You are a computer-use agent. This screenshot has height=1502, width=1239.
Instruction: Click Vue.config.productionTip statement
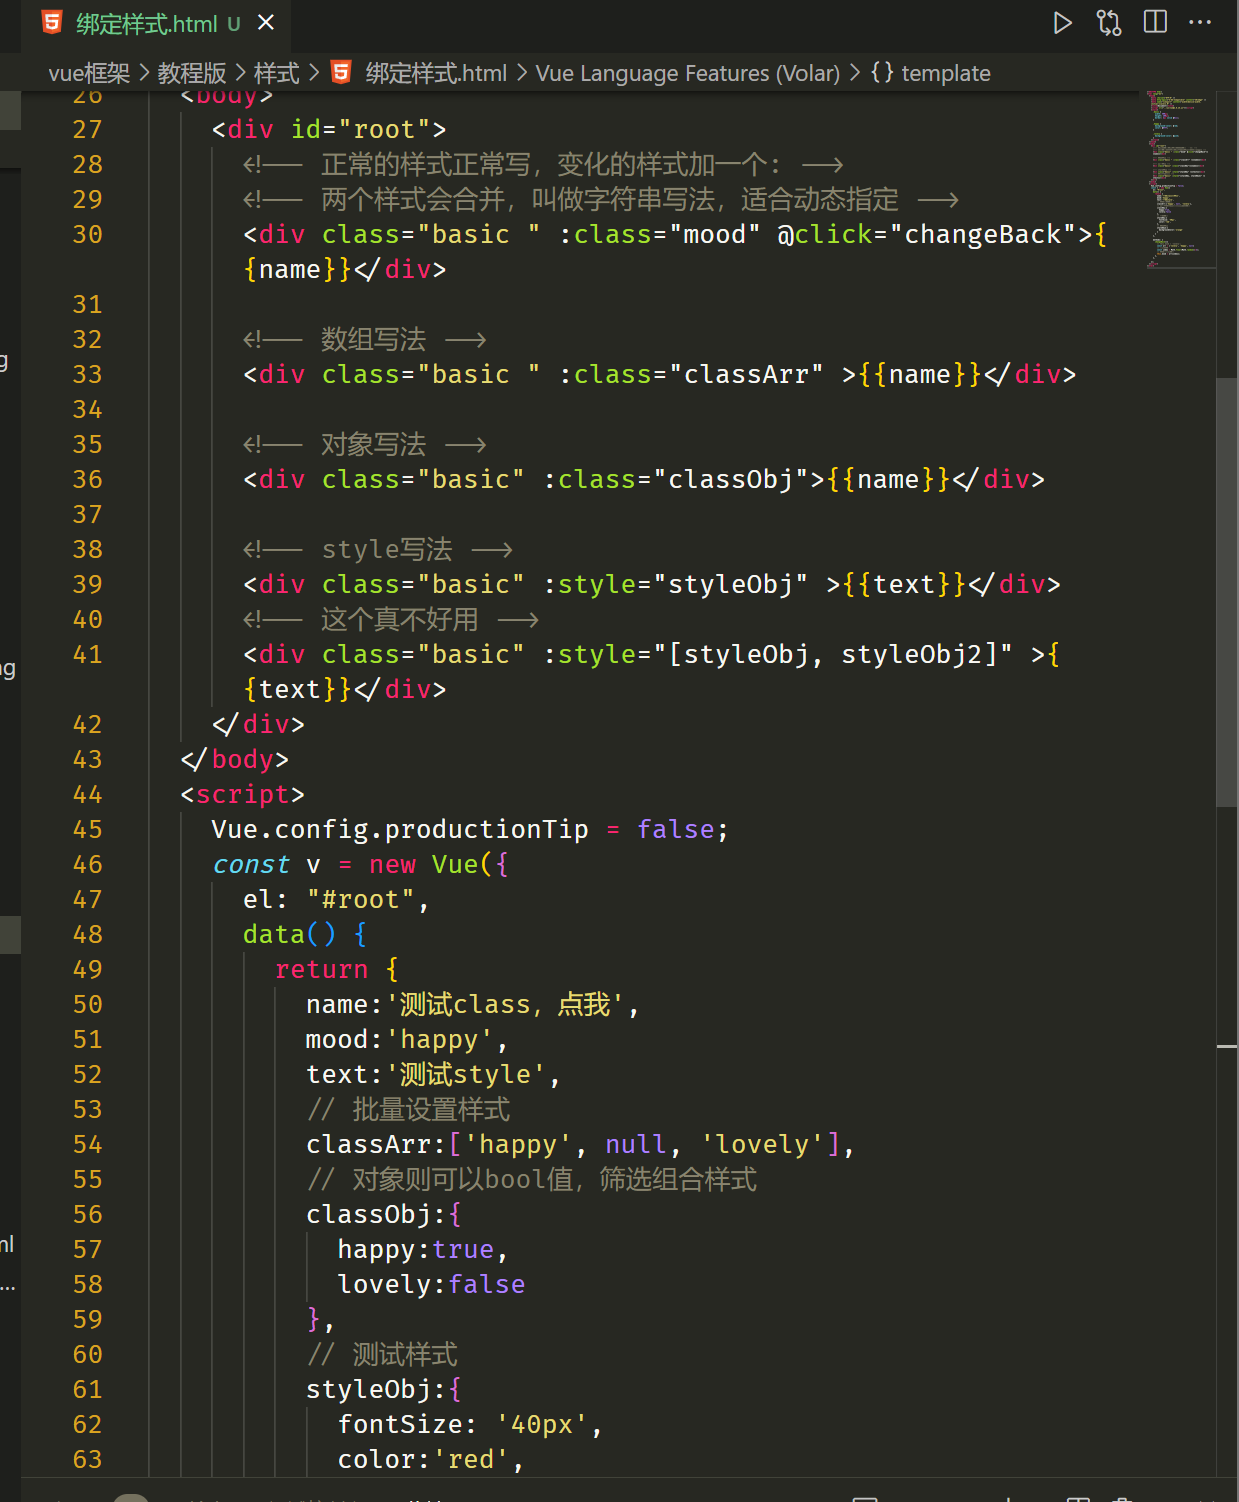click(470, 829)
